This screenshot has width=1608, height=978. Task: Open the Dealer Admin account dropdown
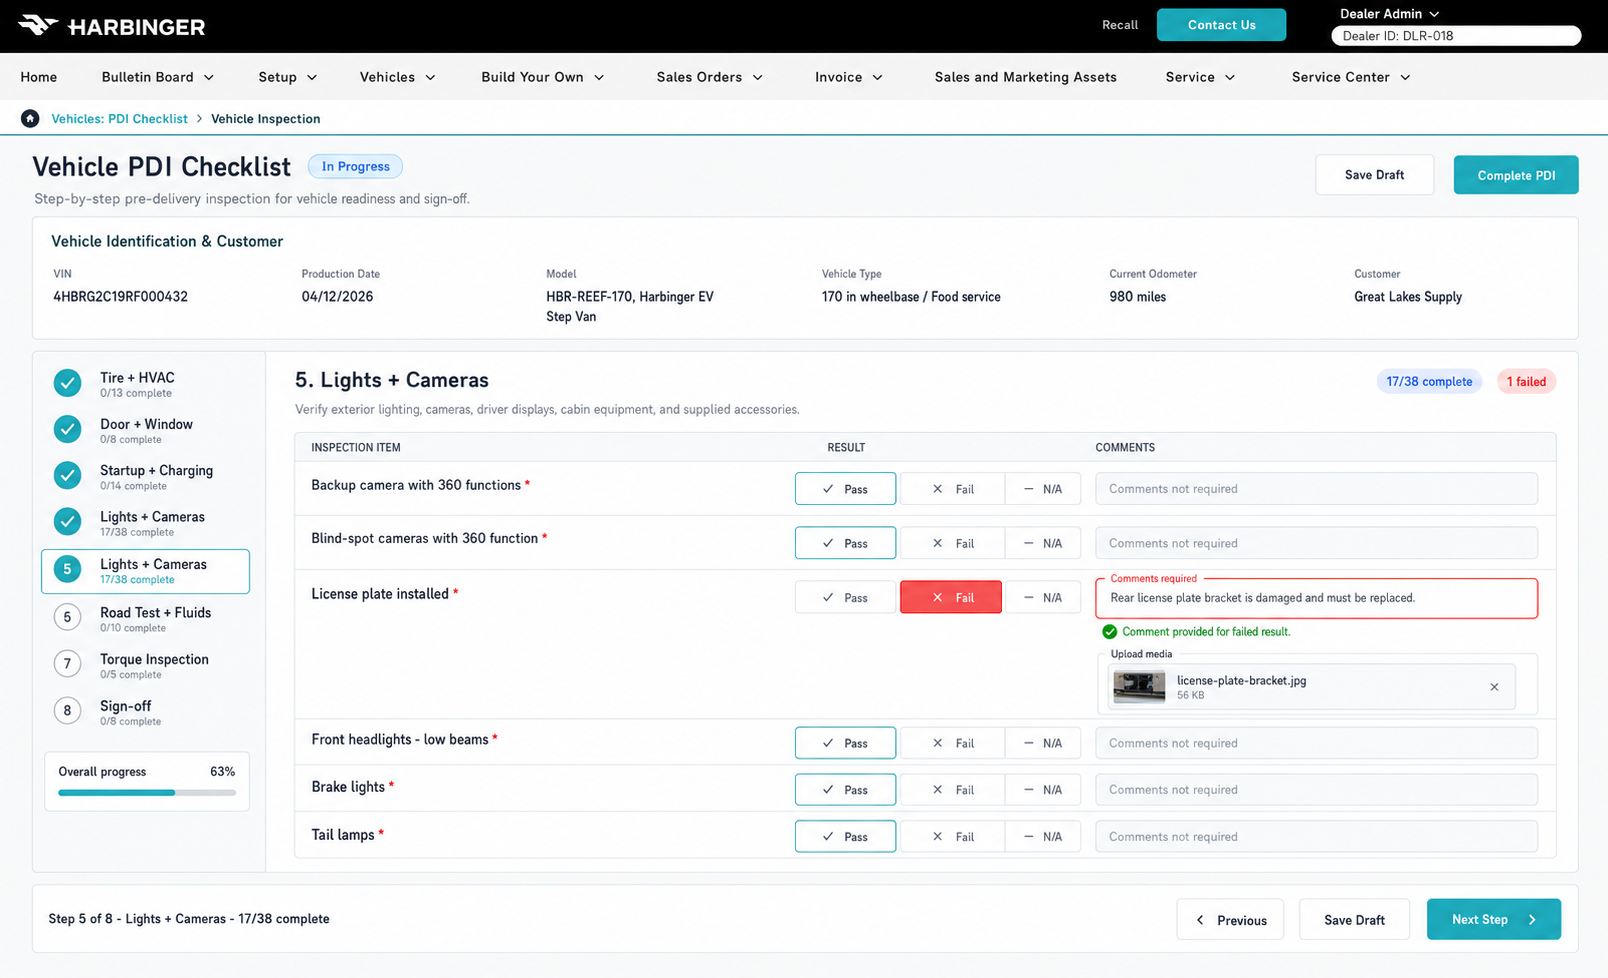click(x=1389, y=14)
